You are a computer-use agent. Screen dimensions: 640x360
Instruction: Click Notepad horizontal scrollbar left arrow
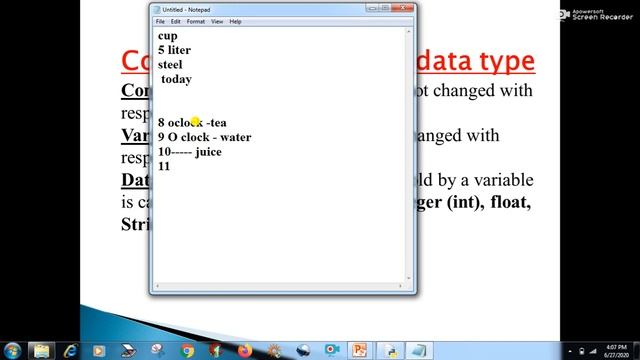[x=158, y=286]
